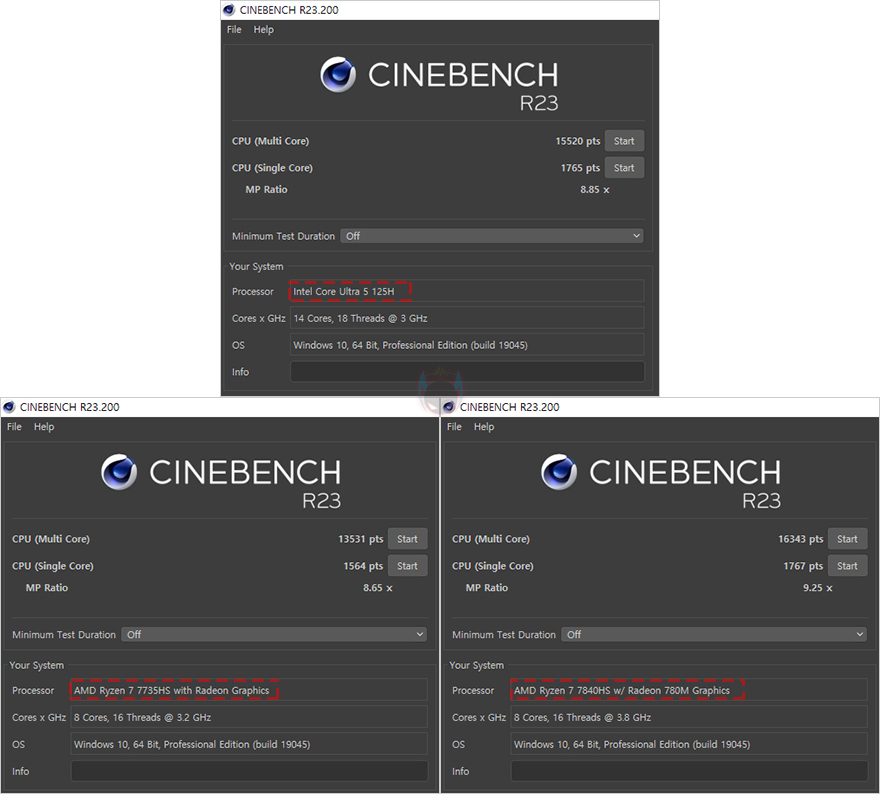
Task: Click processor field 'AMD Ryzen 7 7735HS with Radeon Graphics'
Action: pos(249,690)
